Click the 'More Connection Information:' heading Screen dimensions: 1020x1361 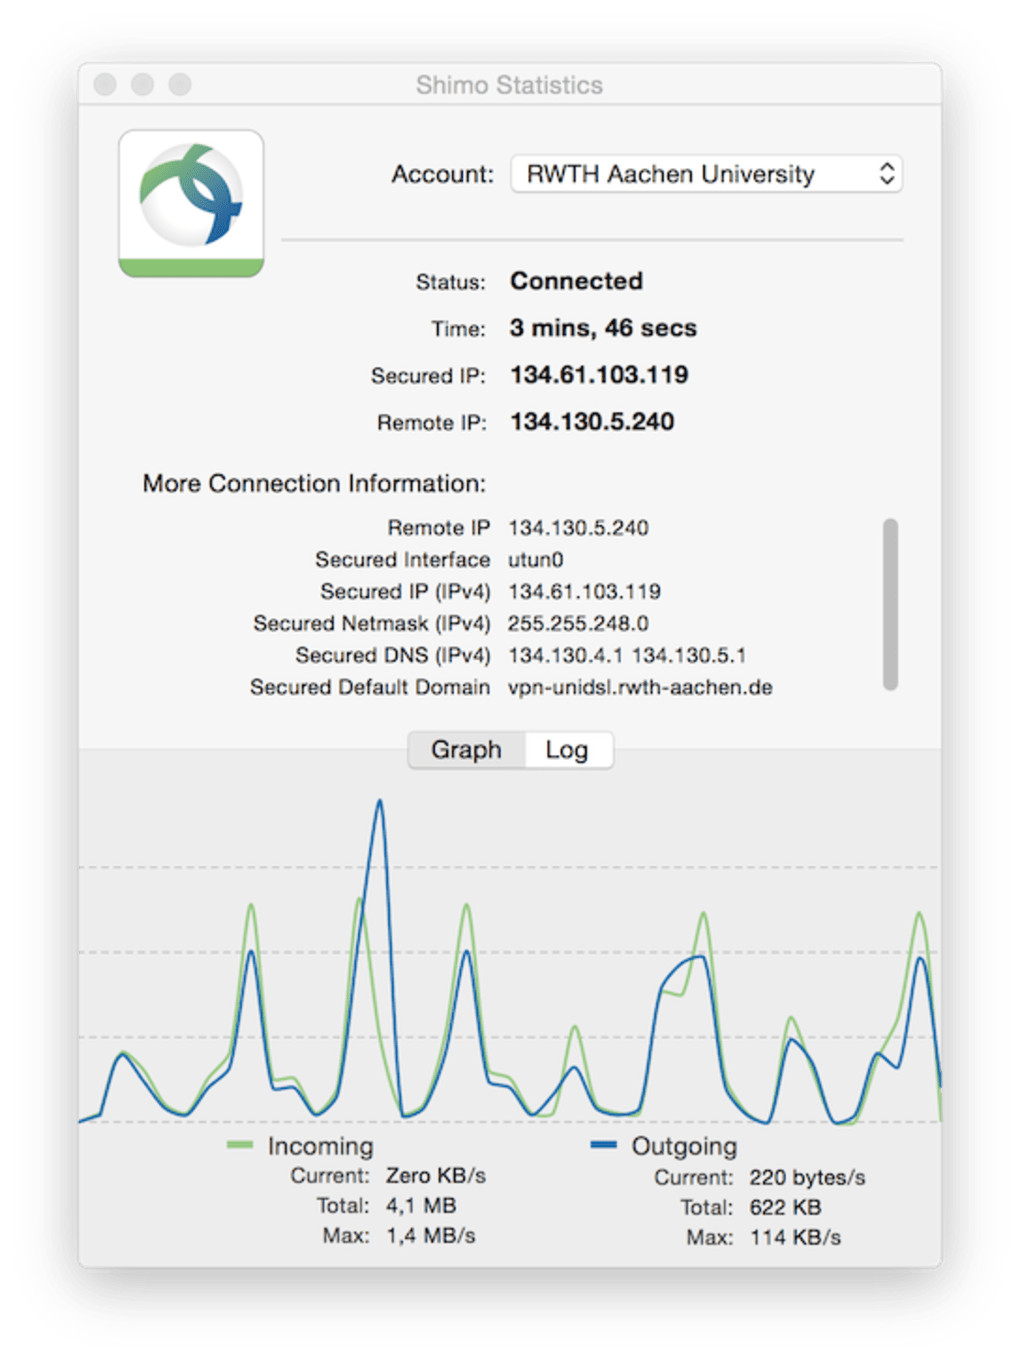pyautogui.click(x=314, y=484)
